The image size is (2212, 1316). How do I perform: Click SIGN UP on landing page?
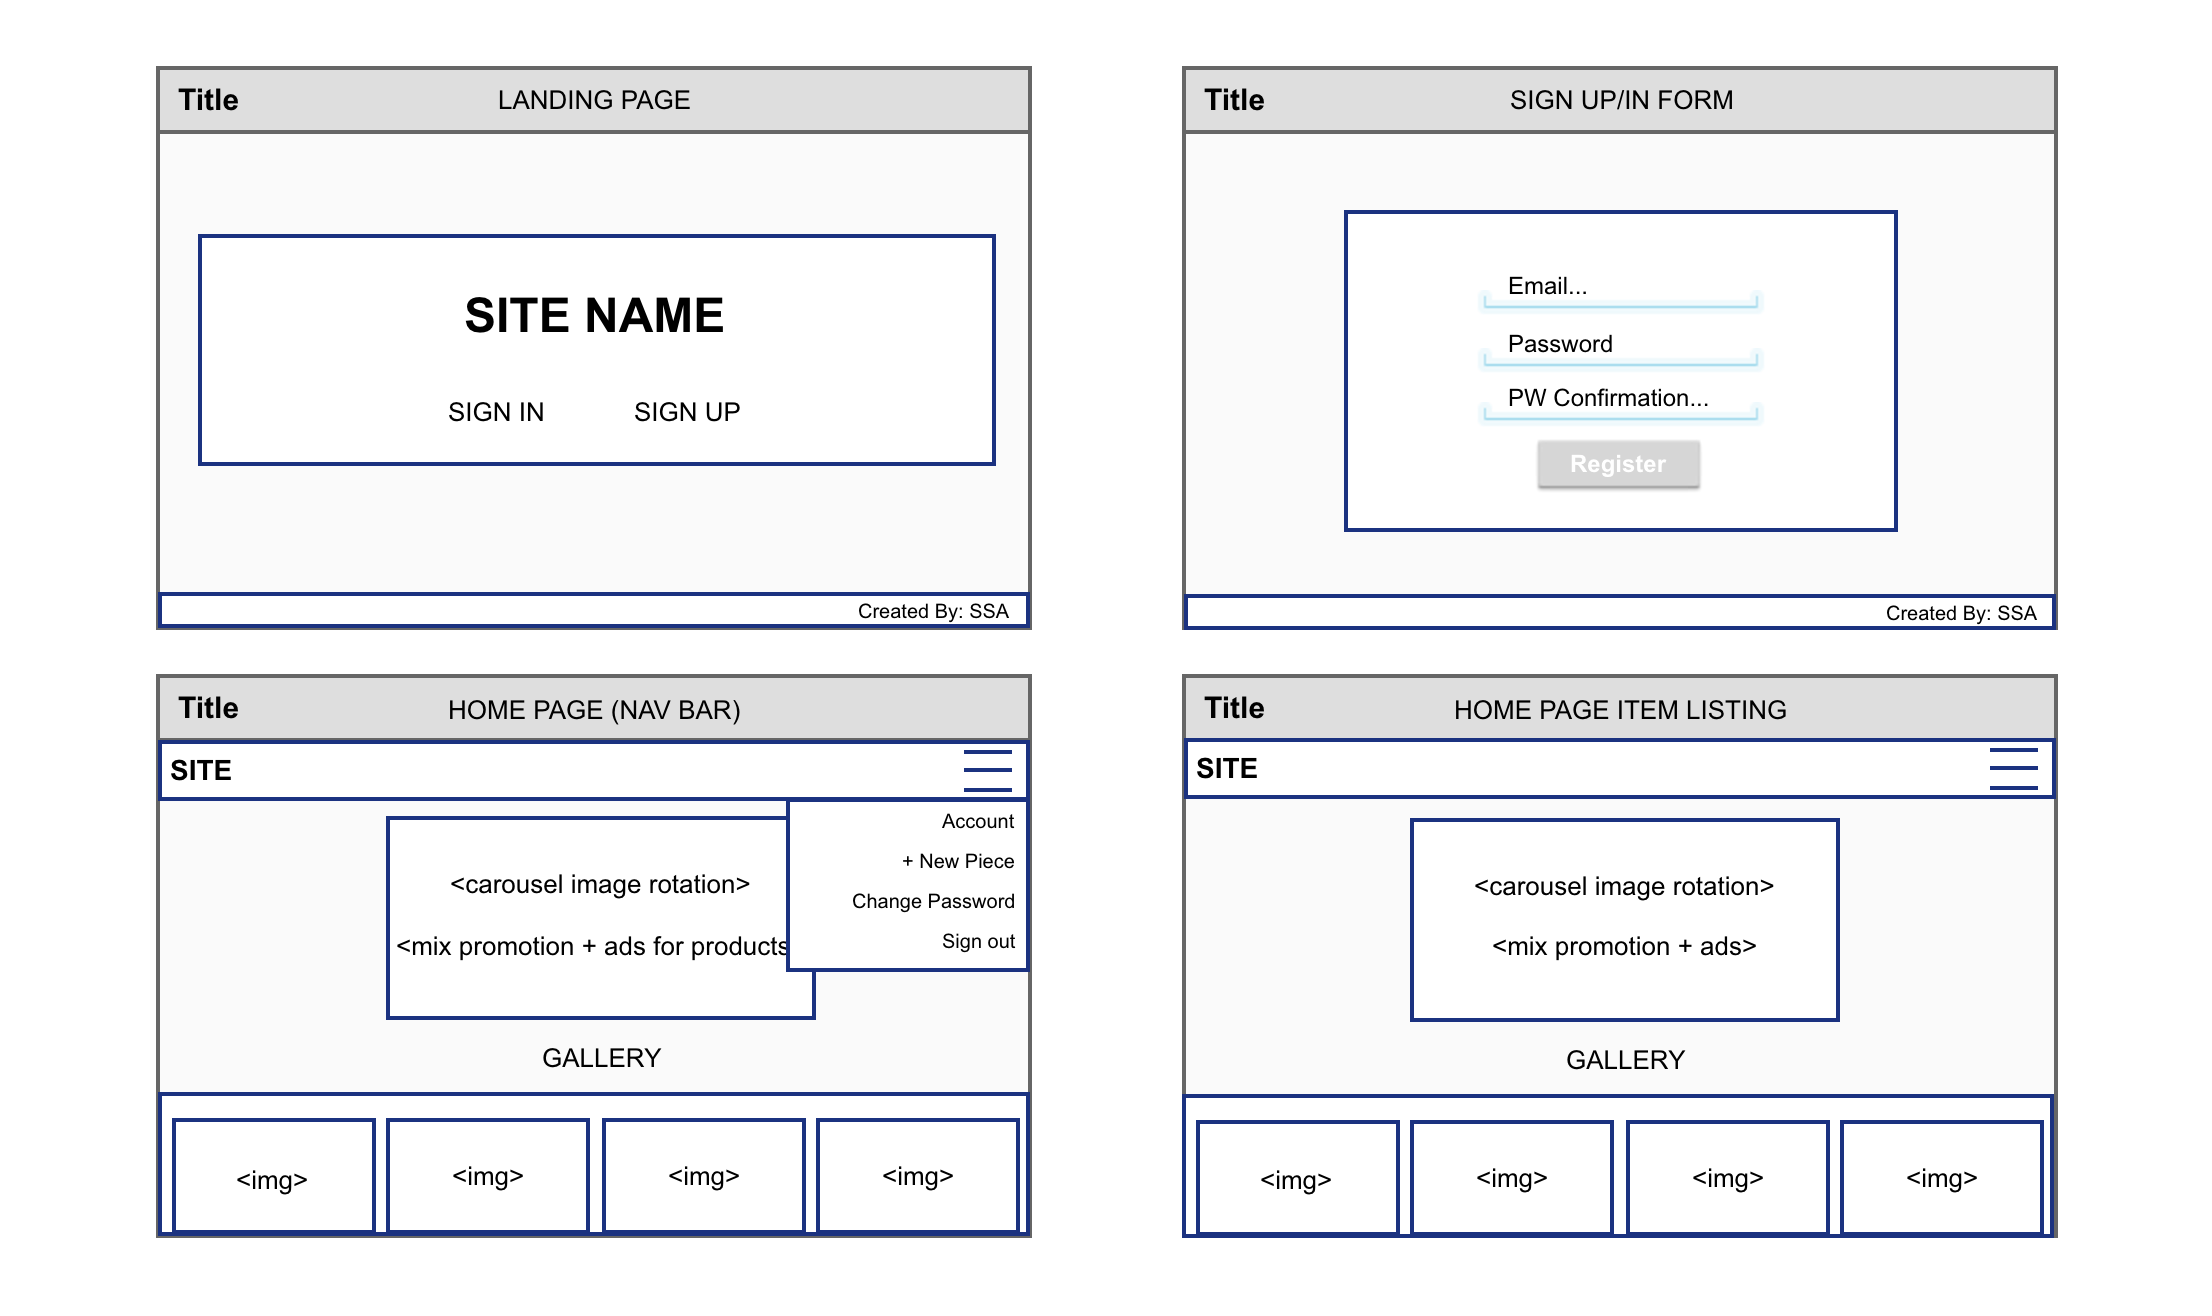[x=687, y=412]
